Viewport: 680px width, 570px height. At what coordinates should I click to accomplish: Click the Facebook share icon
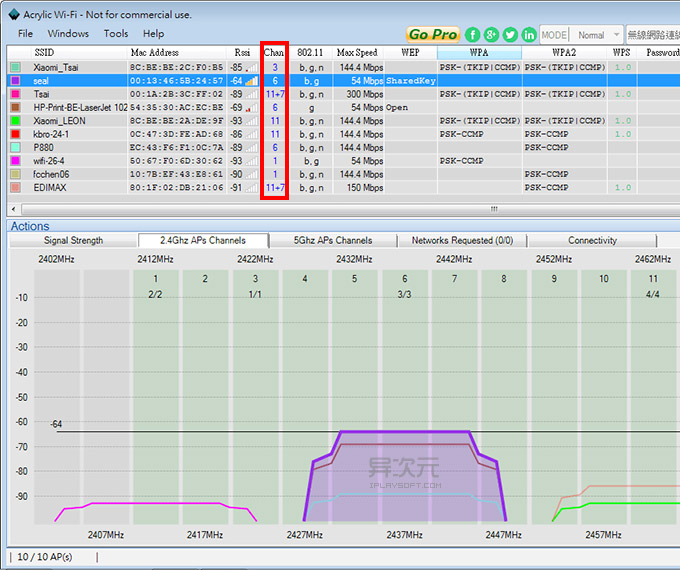coord(473,35)
